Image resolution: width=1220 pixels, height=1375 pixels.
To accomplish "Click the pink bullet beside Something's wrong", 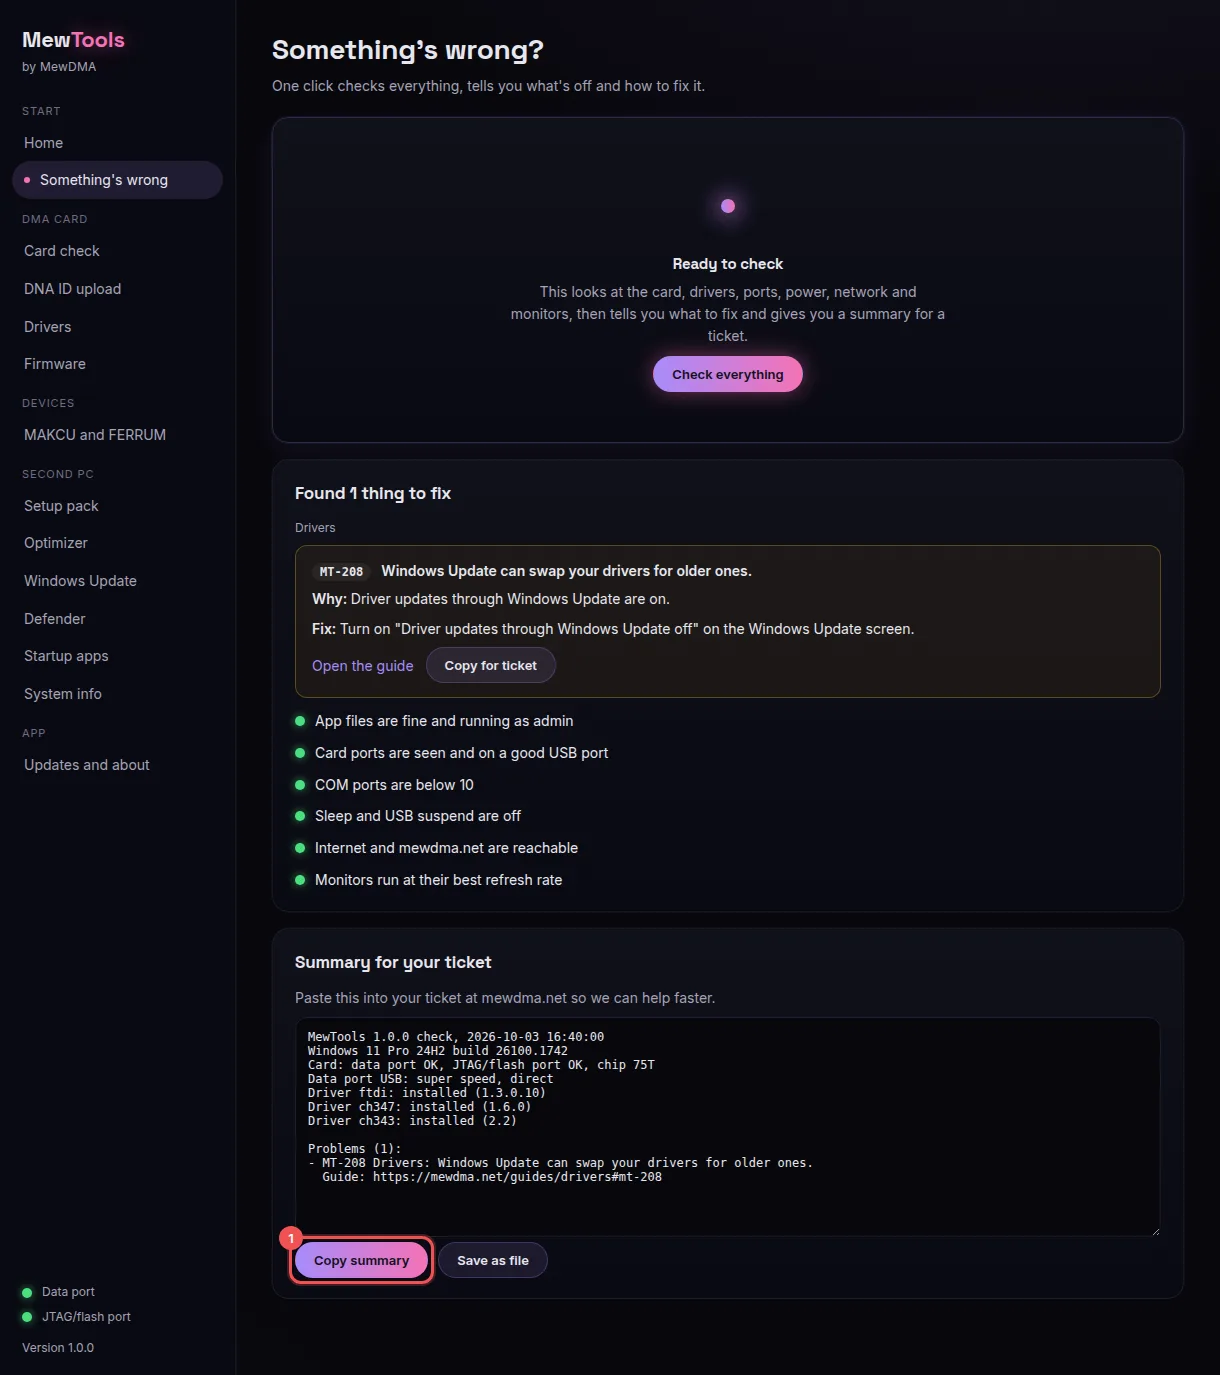I will coord(27,180).
